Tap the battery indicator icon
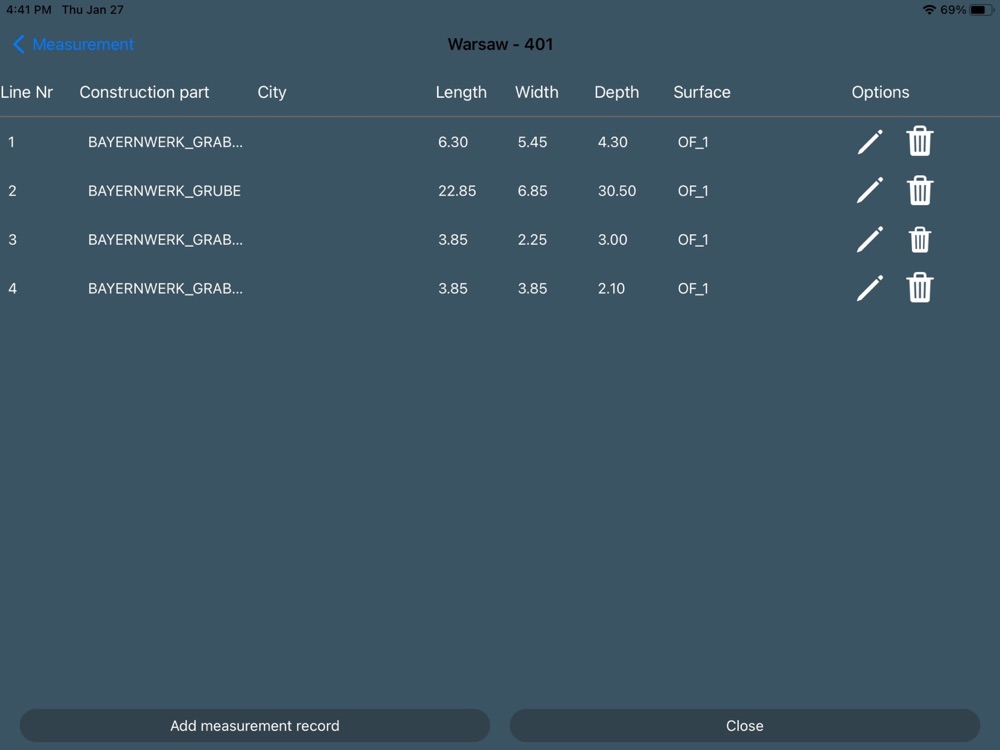Viewport: 1000px width, 750px height. pos(980,10)
